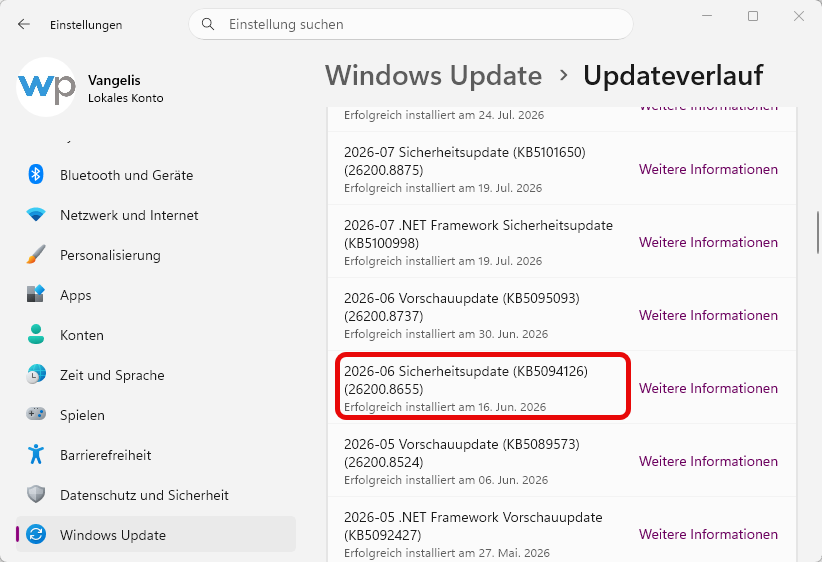Click 2026-06 Sicherheitsupdate (KB5094126) title
Viewport: 822px width, 562px height.
tap(466, 380)
